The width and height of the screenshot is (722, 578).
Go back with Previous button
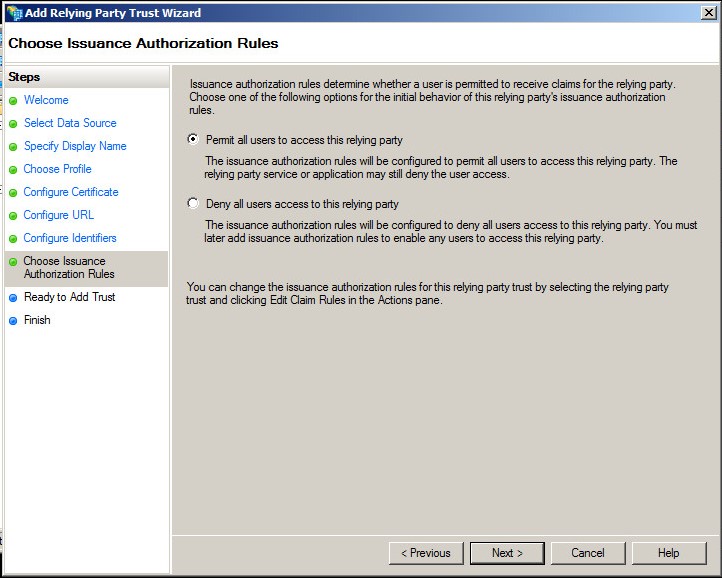(x=426, y=553)
